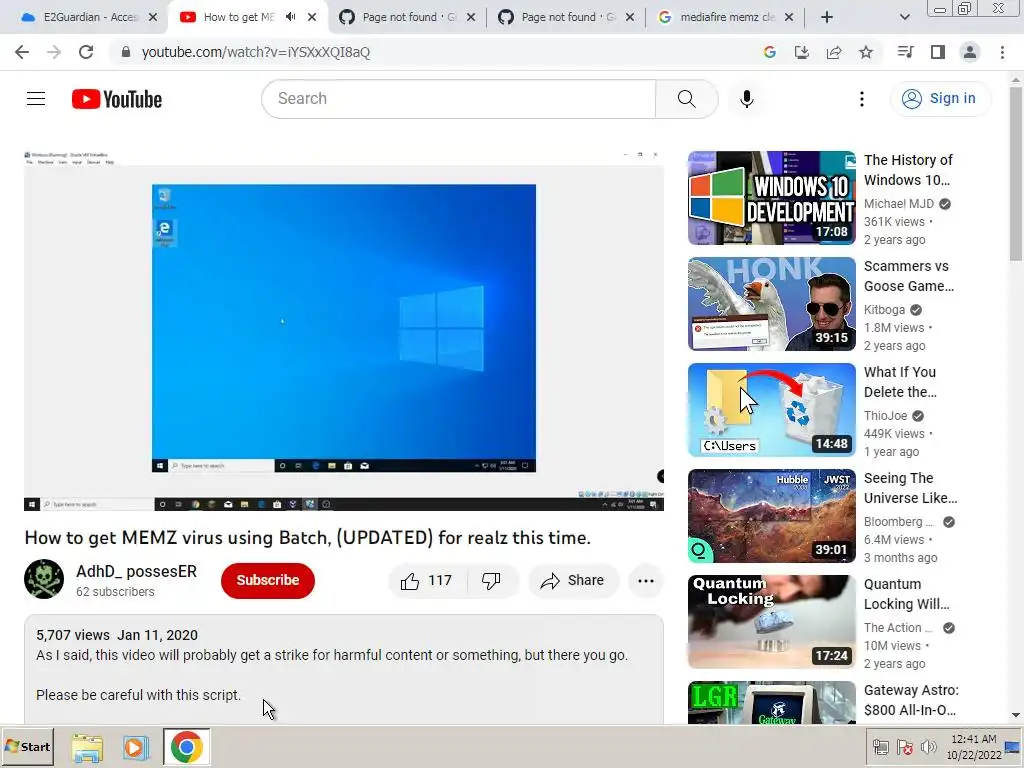Go back with the browser back arrow
The width and height of the screenshot is (1024, 768).
click(x=22, y=52)
